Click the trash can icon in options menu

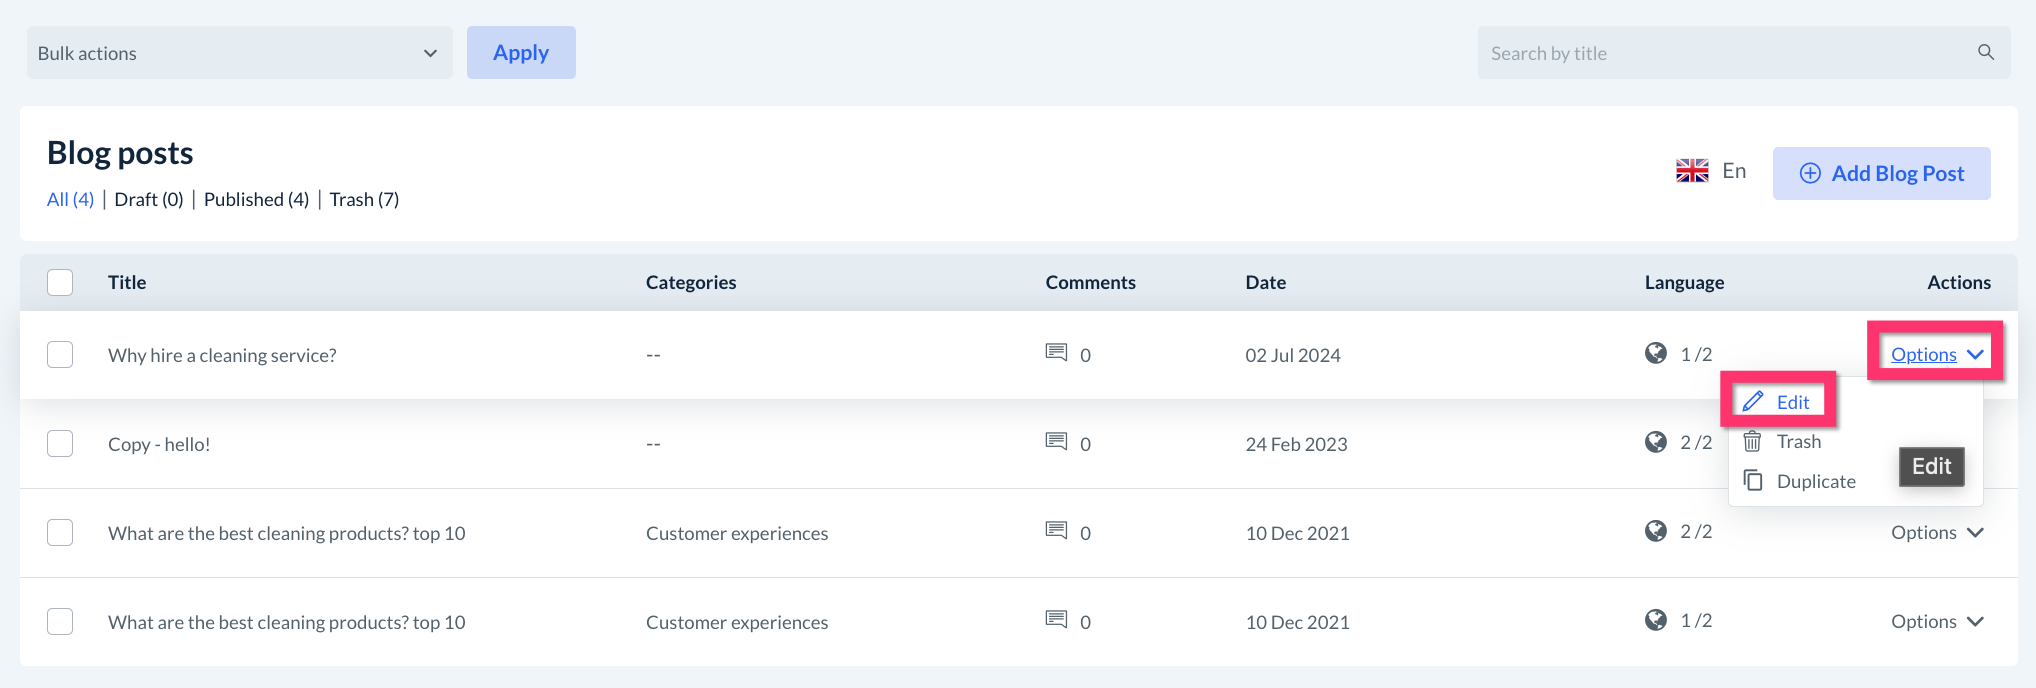(x=1753, y=441)
